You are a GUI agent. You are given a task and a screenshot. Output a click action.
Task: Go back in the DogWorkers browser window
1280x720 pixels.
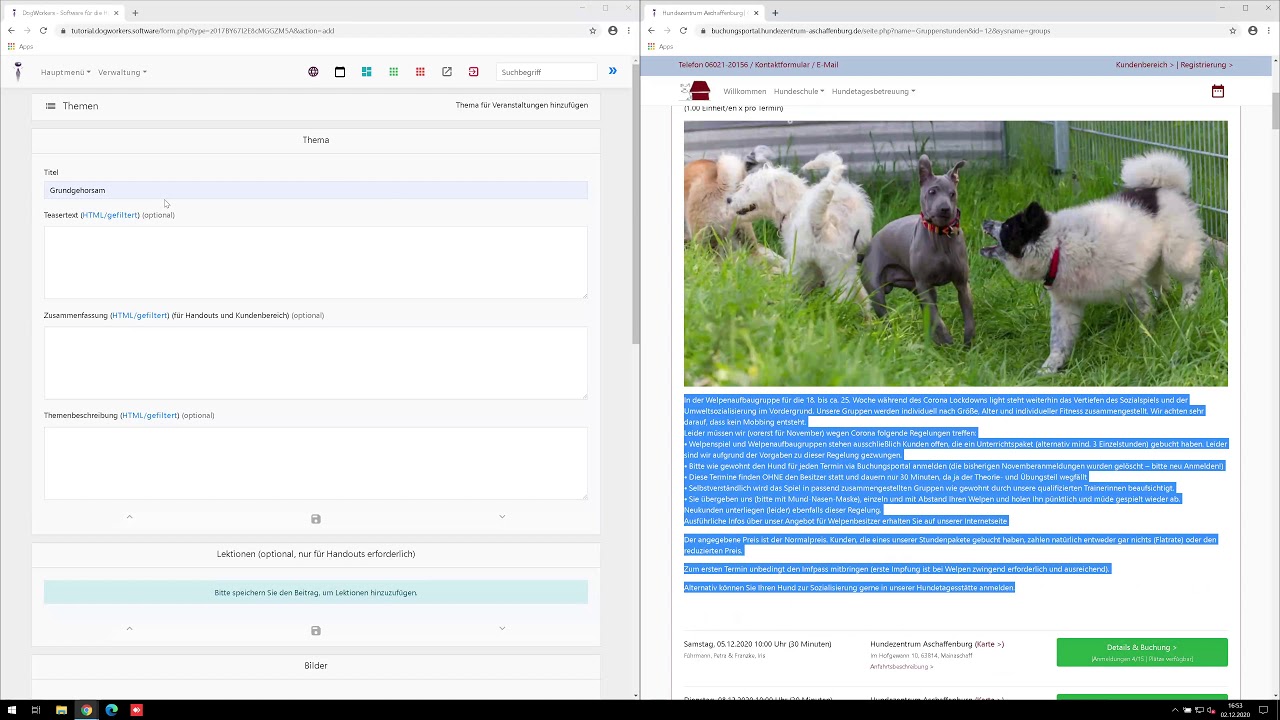(x=11, y=31)
